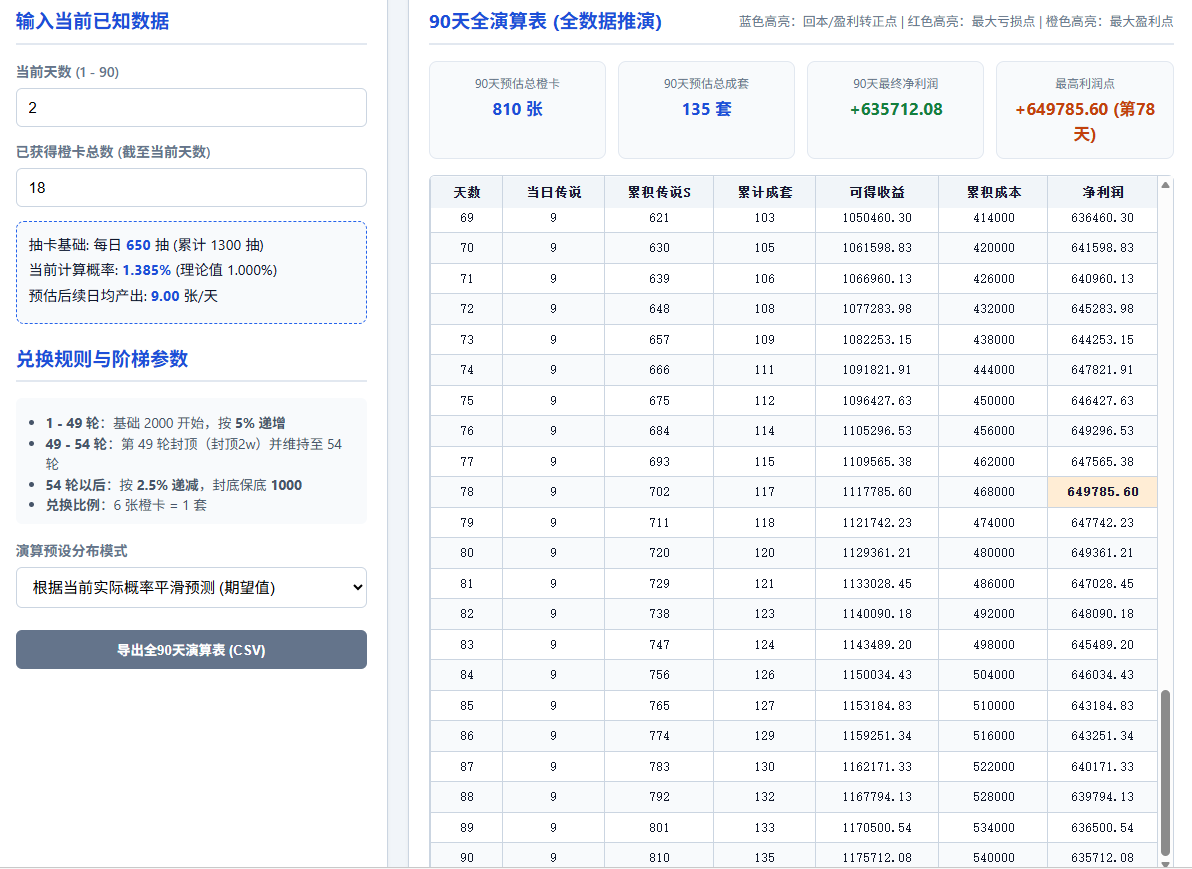The image size is (1192, 869).
Task: Click cumulative legend cell 729
Action: [x=659, y=584]
